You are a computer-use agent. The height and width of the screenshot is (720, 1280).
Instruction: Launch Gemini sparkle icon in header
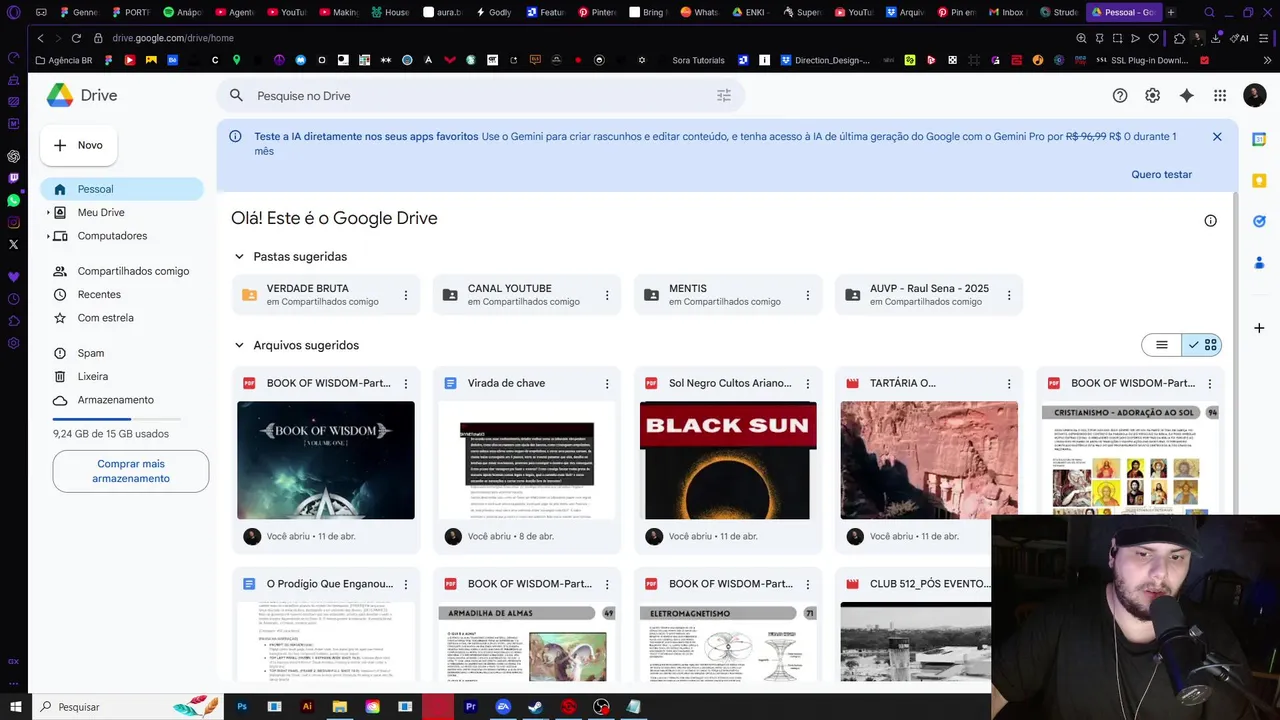coord(1187,95)
